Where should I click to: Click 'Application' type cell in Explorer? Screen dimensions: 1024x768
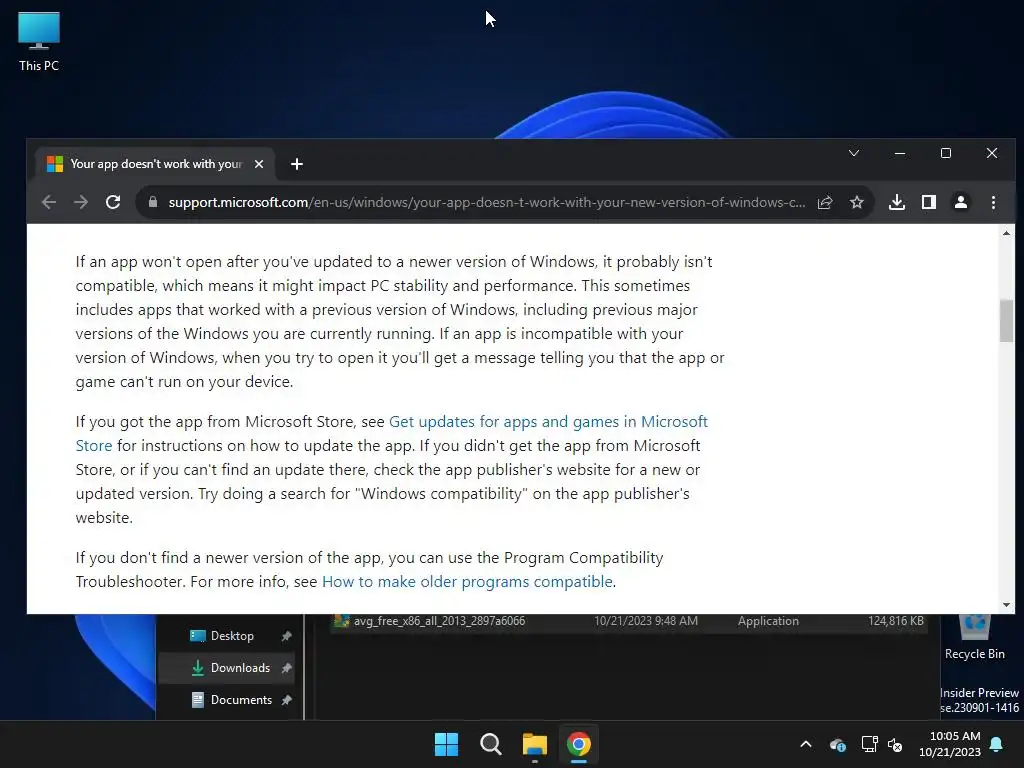[x=768, y=621]
